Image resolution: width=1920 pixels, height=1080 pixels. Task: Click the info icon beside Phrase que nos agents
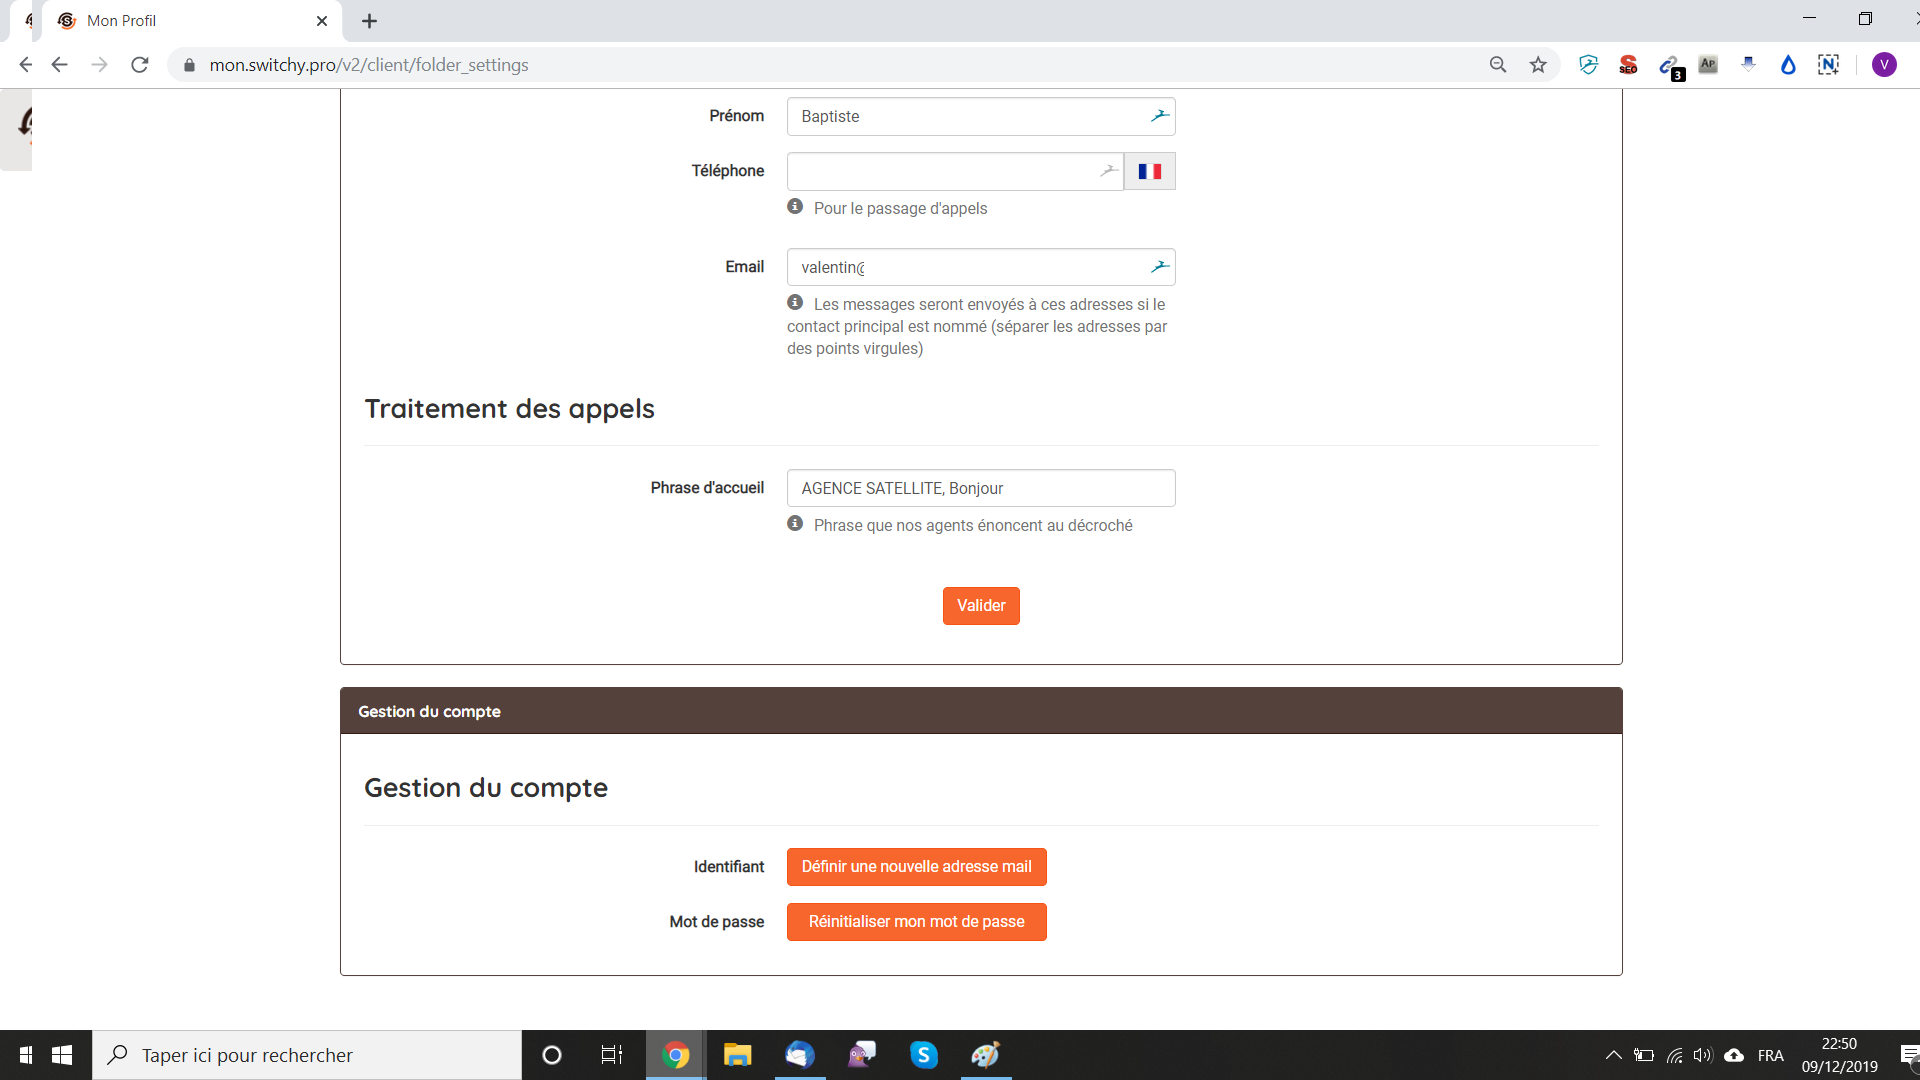(x=795, y=524)
